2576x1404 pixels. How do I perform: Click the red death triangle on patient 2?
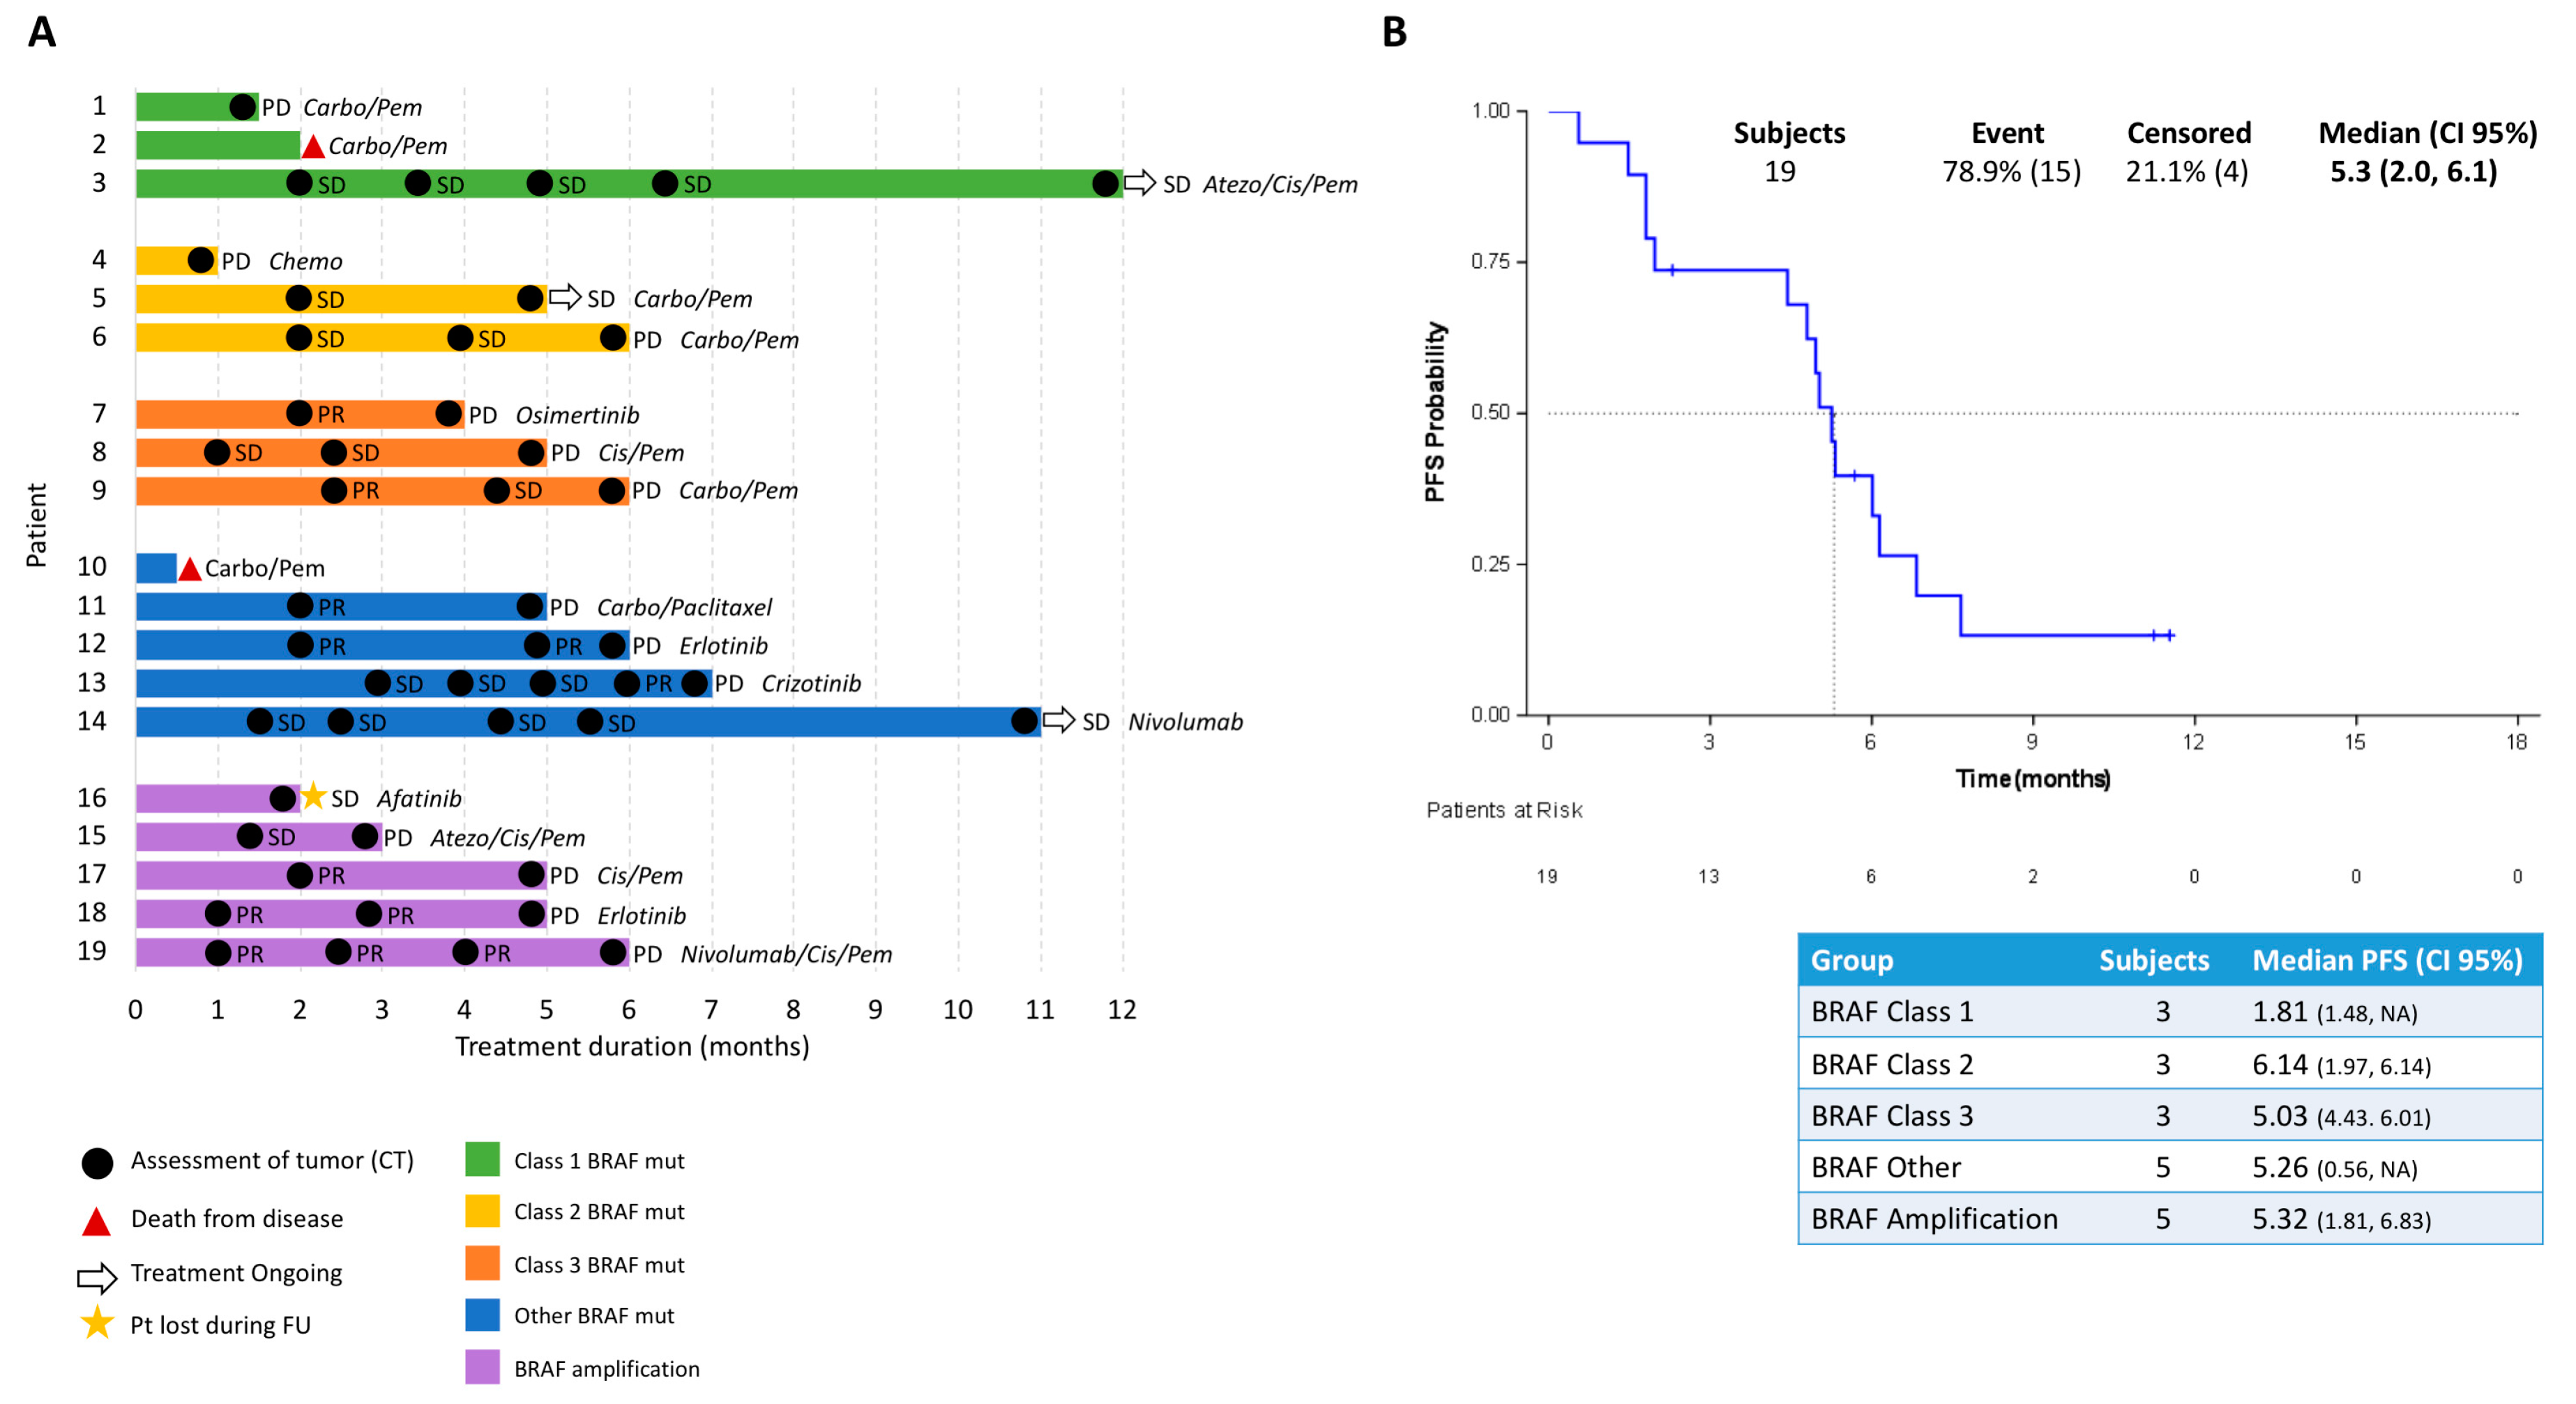pos(313,147)
